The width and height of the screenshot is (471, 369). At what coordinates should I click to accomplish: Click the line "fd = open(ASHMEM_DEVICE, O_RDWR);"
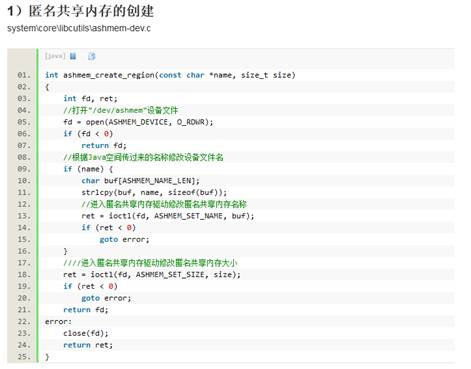(138, 122)
